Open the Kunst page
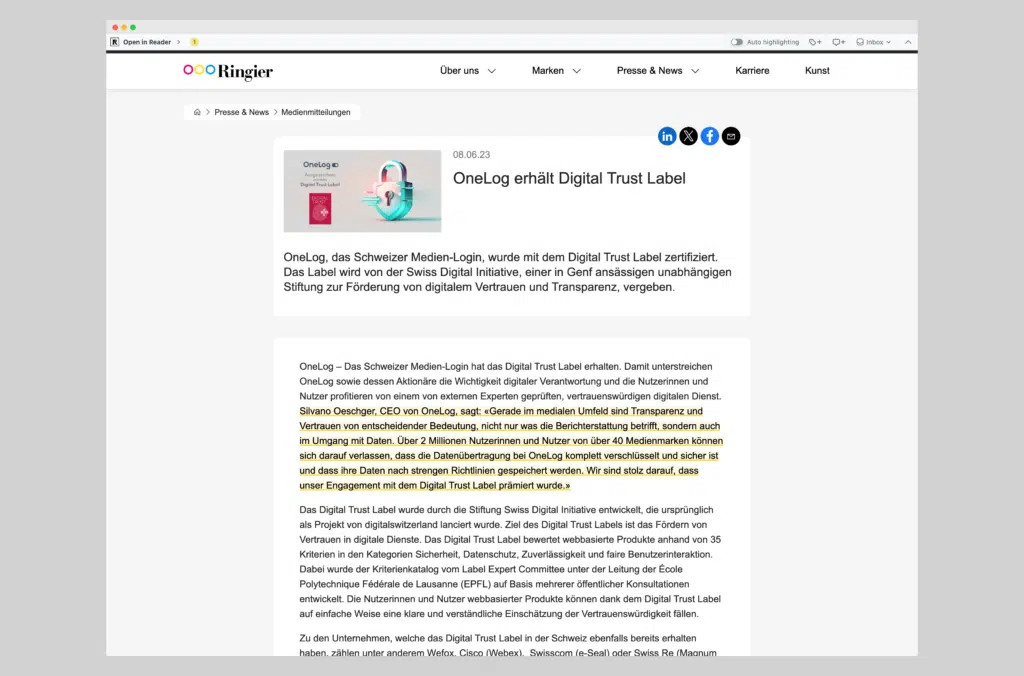 coord(817,71)
